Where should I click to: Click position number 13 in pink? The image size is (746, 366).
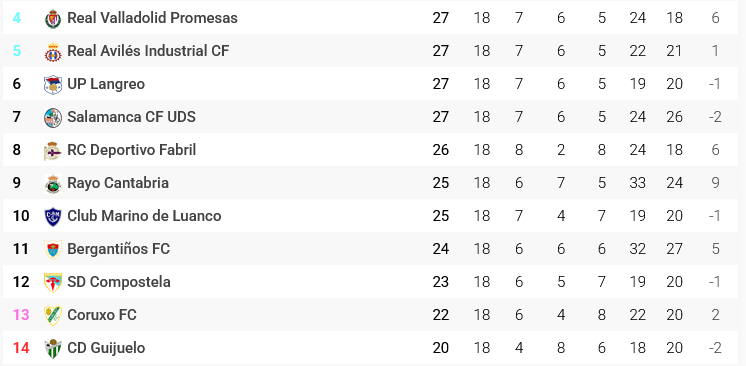(21, 315)
